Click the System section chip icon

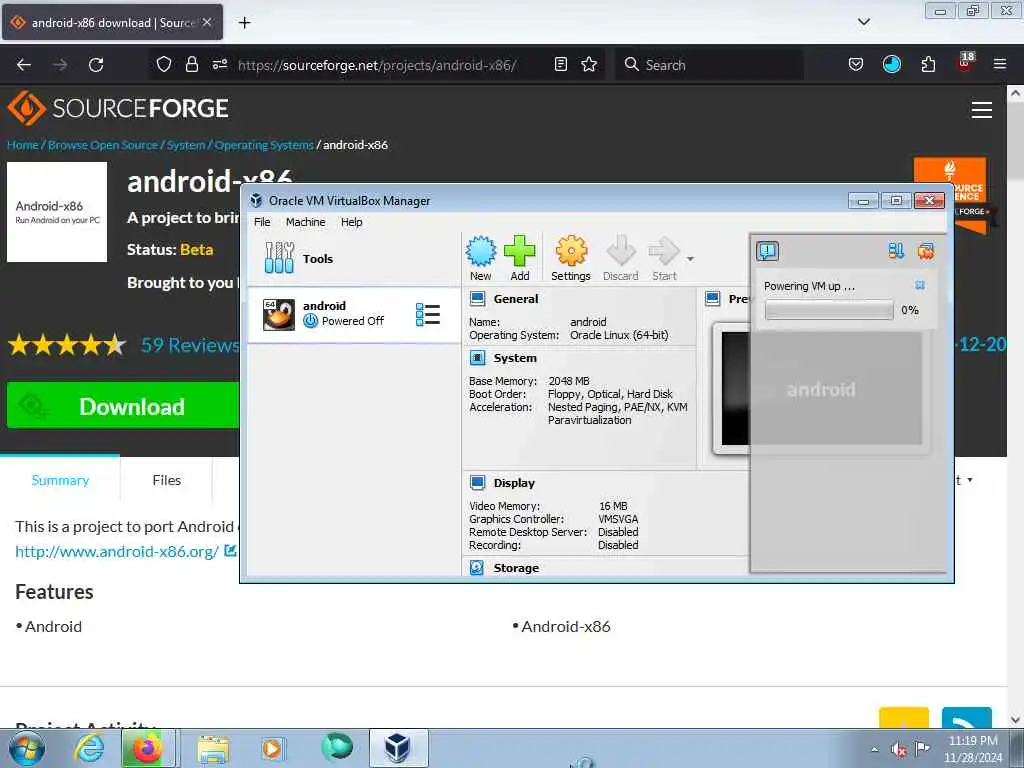(x=477, y=358)
